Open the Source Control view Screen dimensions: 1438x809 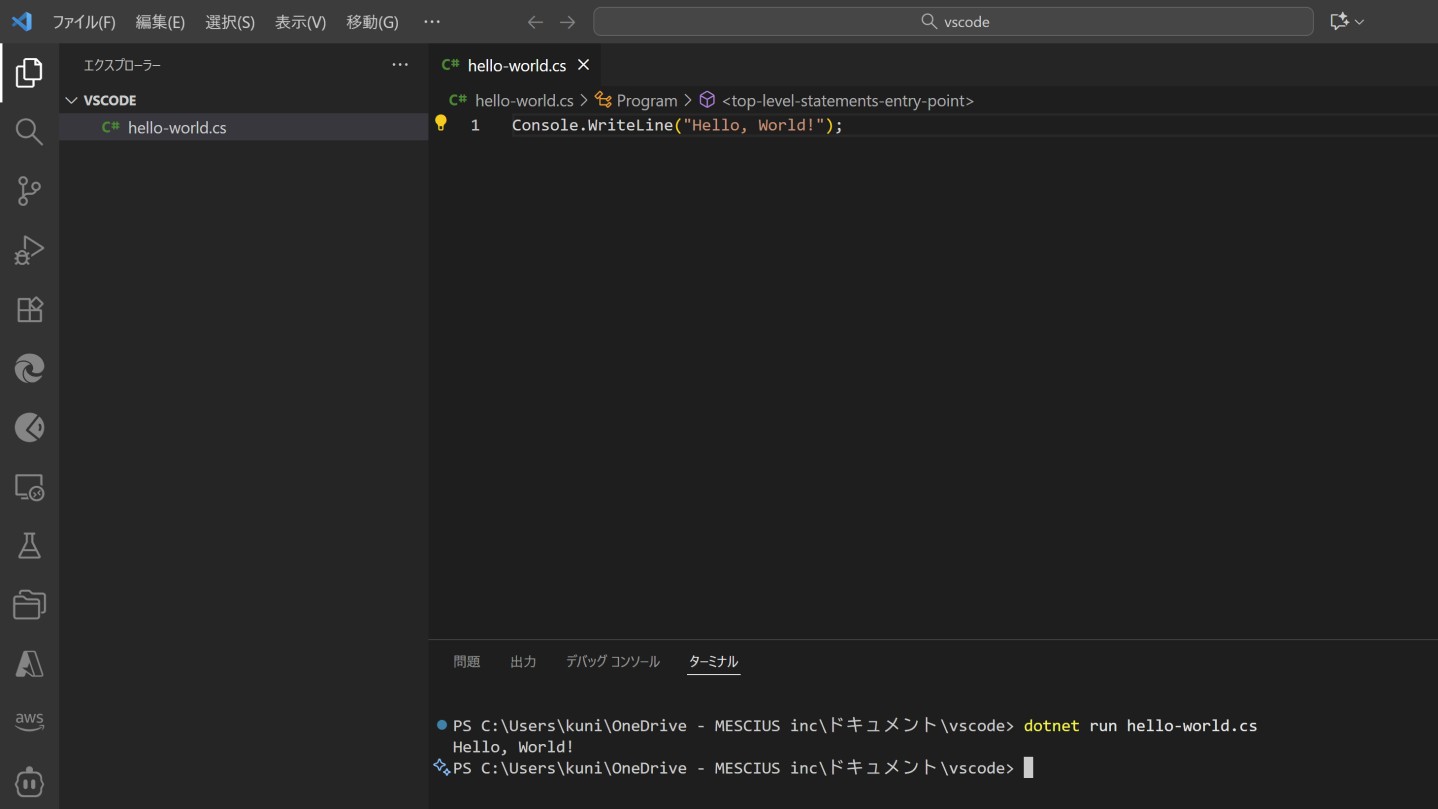[29, 191]
